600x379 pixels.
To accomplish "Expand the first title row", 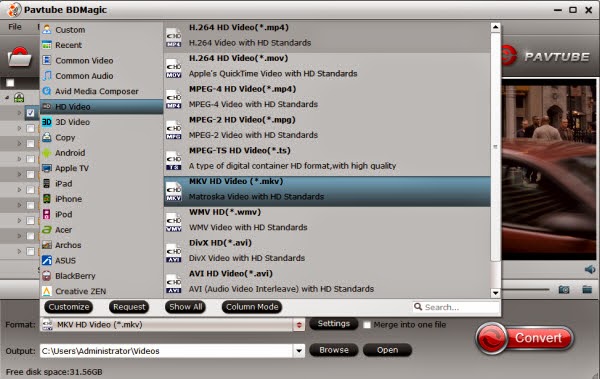I will 19,113.
